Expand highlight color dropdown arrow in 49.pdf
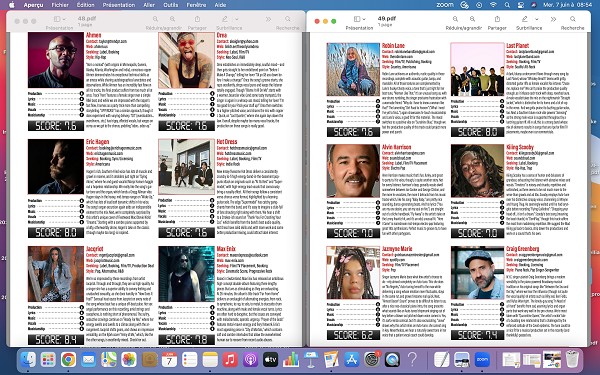 pyautogui.click(x=536, y=19)
